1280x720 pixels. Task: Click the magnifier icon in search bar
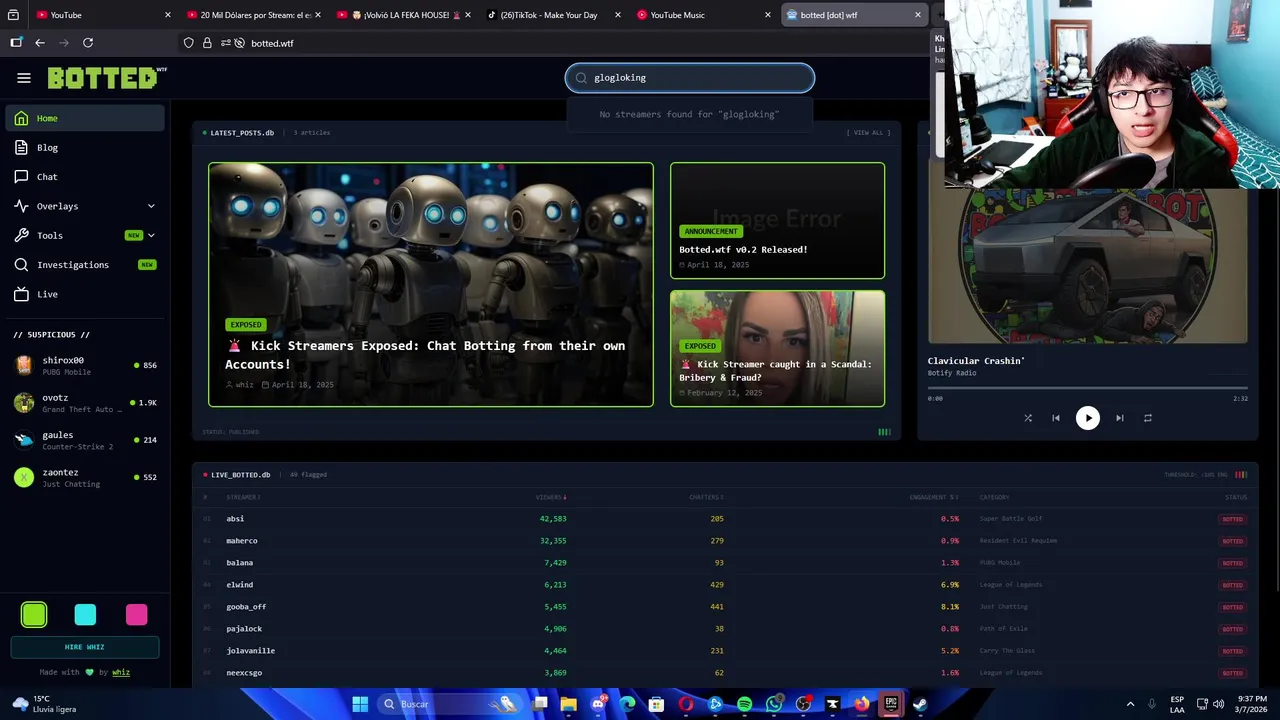[581, 78]
